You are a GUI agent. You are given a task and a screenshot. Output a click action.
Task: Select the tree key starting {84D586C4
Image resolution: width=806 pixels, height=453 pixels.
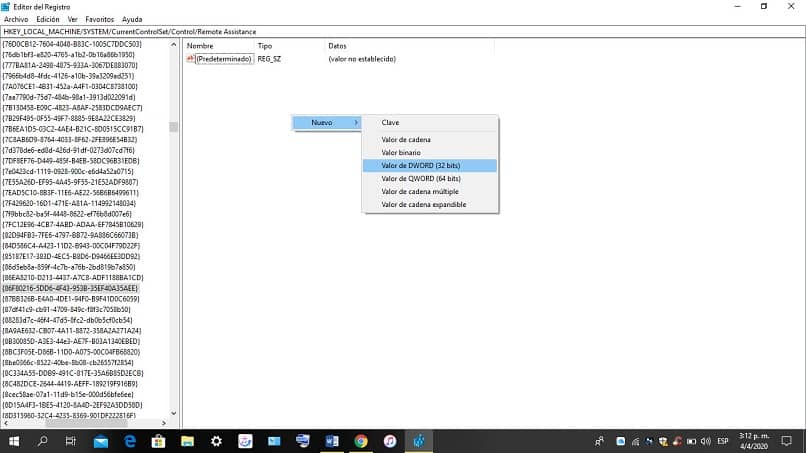coord(71,246)
